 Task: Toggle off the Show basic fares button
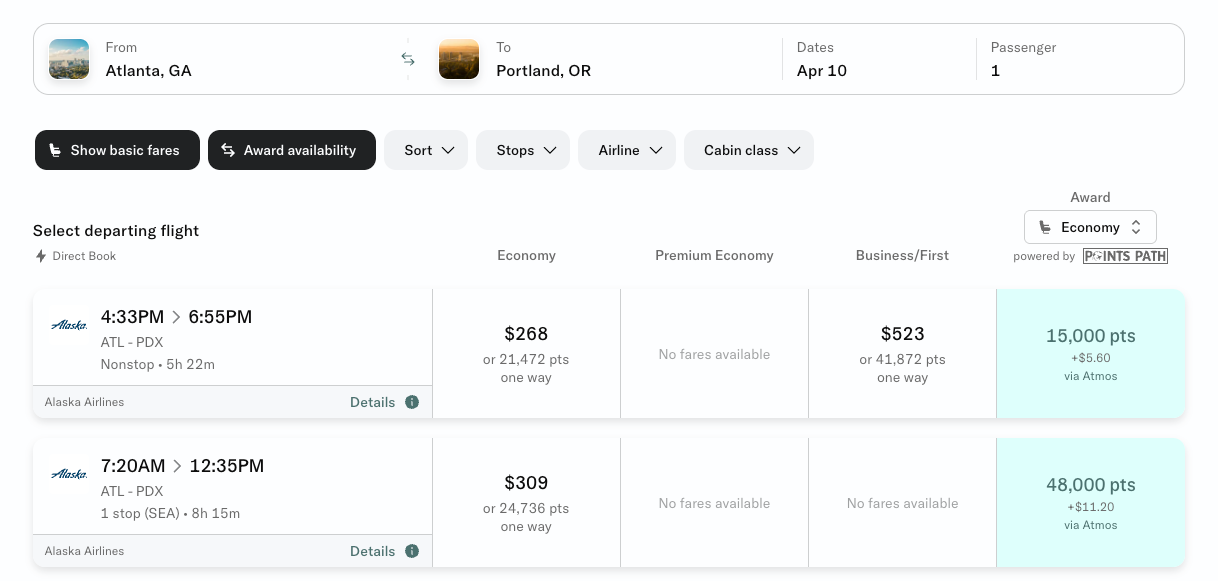coord(117,150)
